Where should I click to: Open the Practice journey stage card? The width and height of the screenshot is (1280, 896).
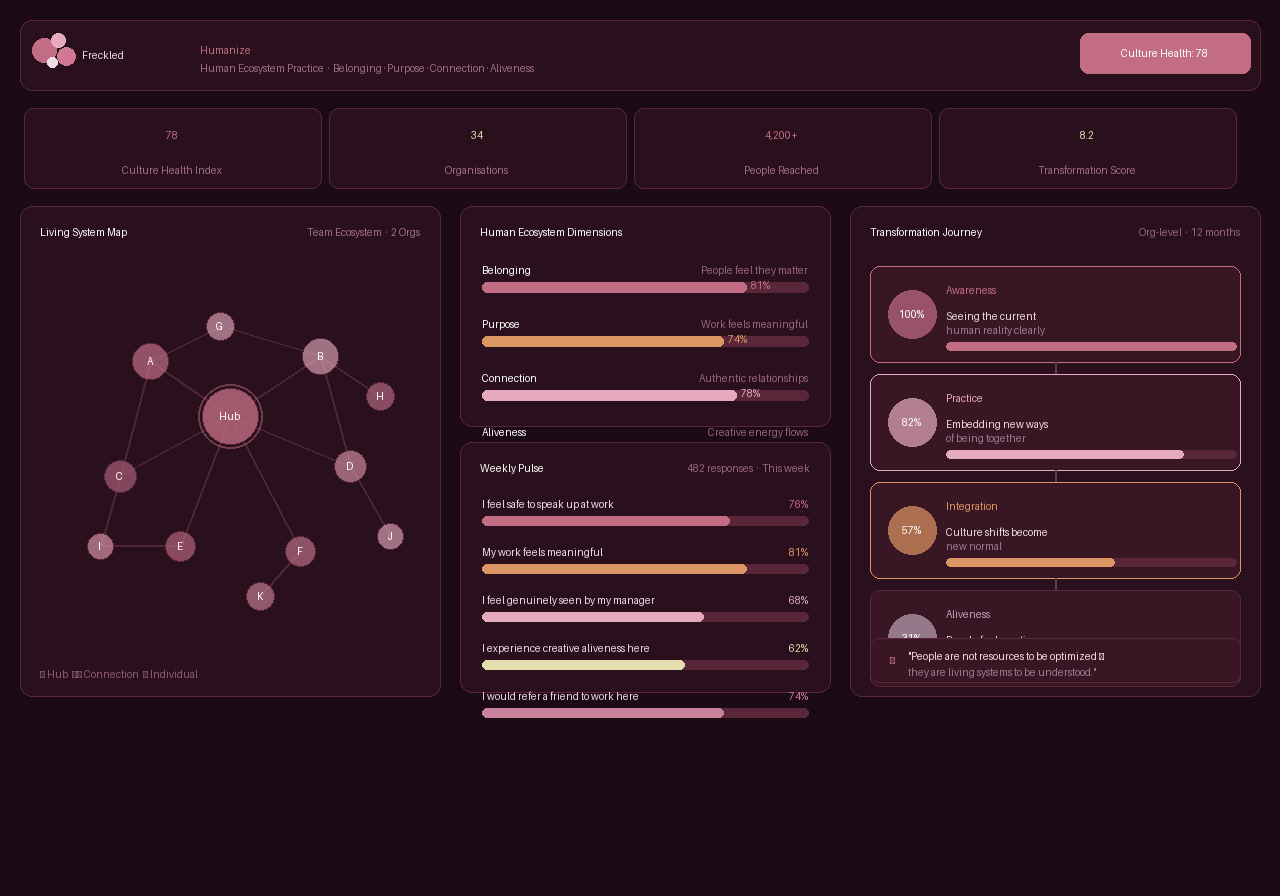[1055, 422]
